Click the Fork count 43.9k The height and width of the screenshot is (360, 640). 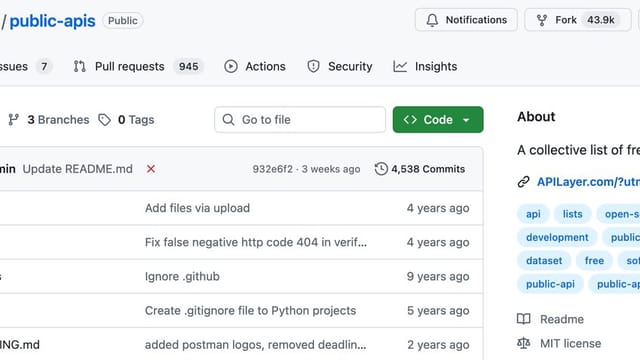tap(600, 20)
